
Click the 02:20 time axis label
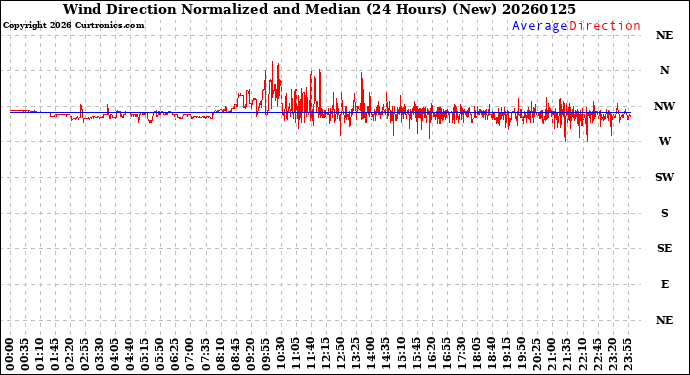(70, 355)
